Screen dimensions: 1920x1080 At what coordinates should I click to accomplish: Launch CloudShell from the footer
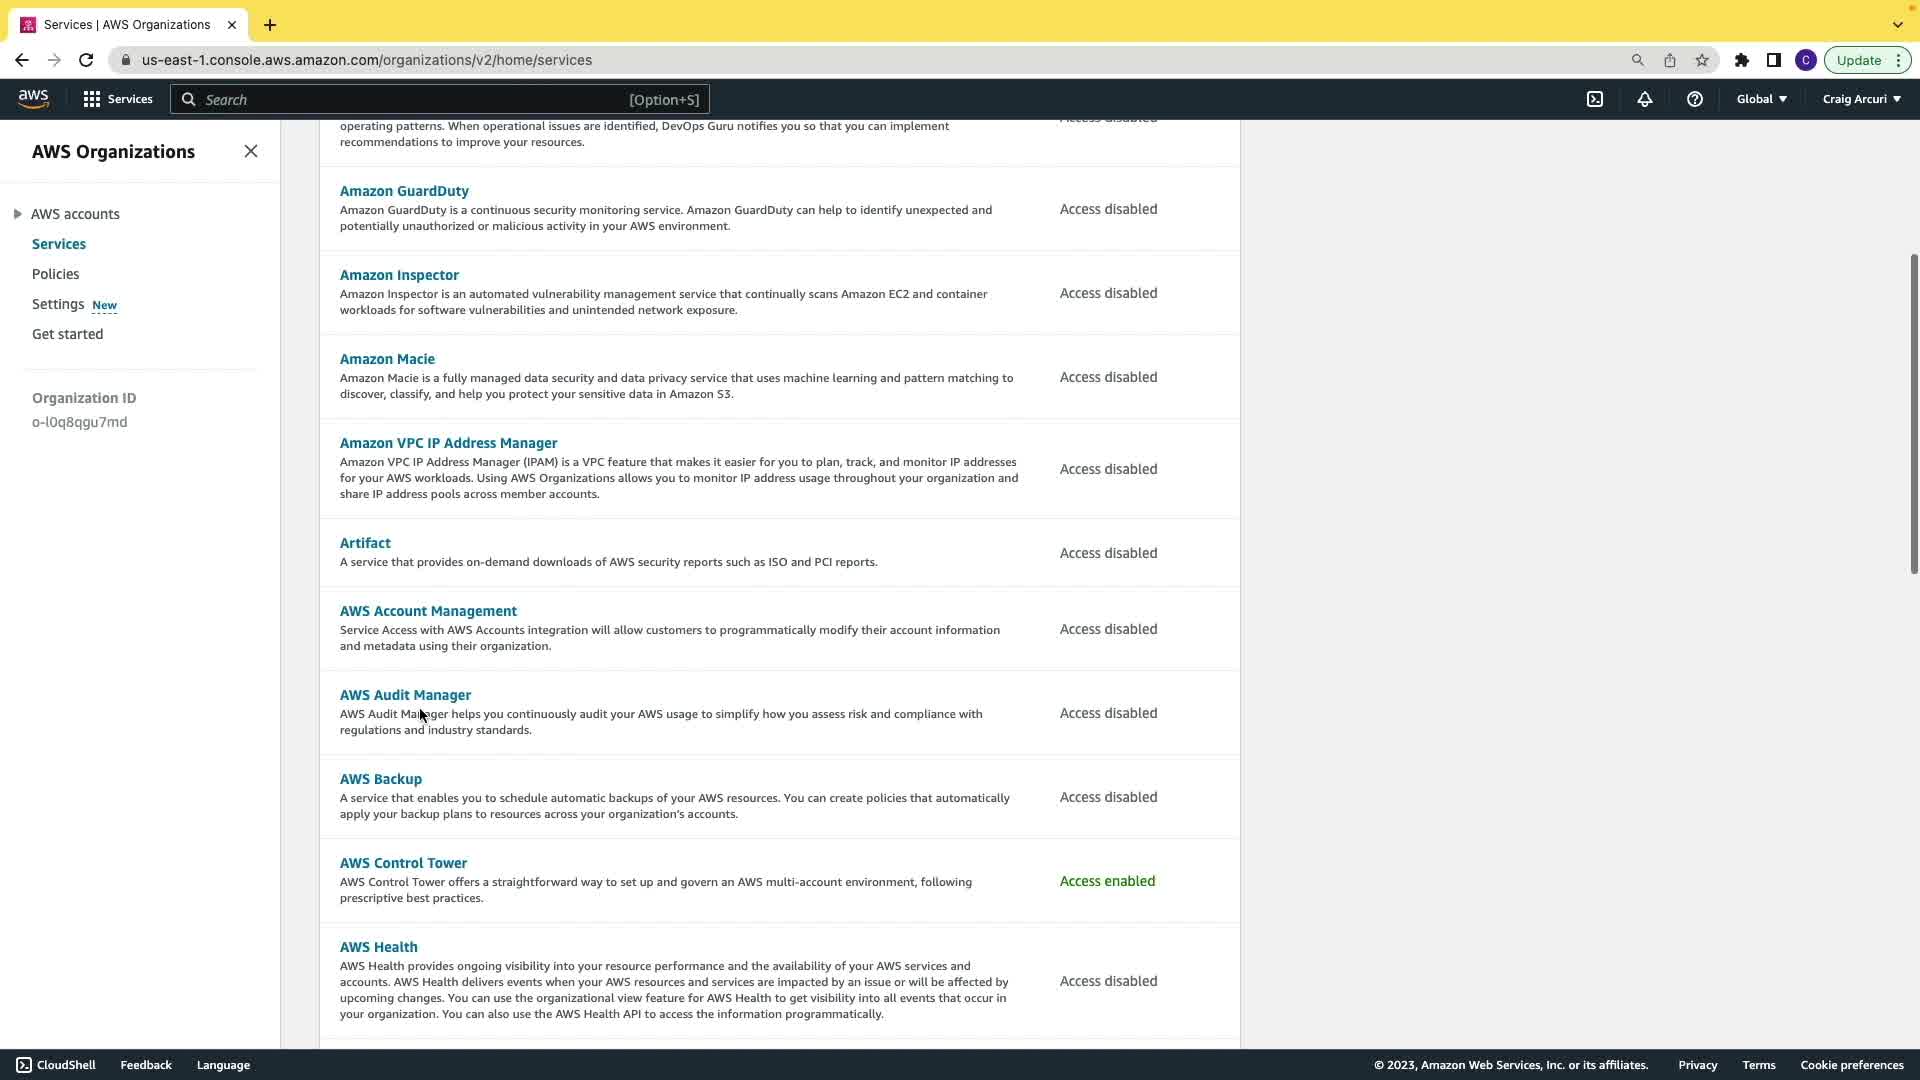click(x=56, y=1065)
